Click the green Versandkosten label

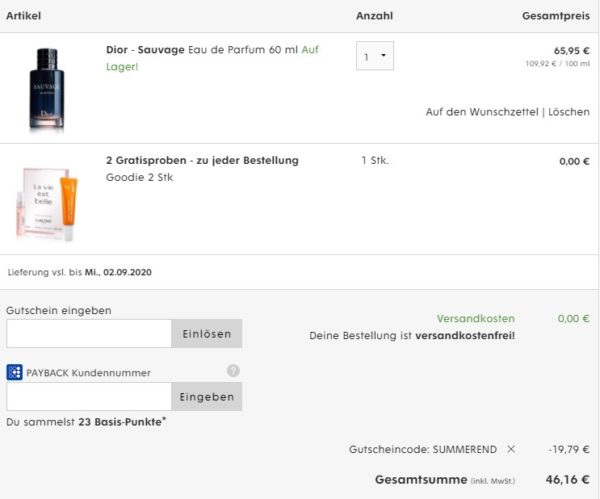pyautogui.click(x=475, y=319)
